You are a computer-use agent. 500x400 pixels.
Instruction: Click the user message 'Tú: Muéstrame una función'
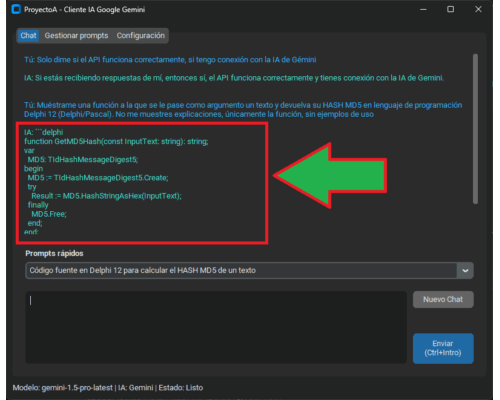pyautogui.click(x=243, y=110)
